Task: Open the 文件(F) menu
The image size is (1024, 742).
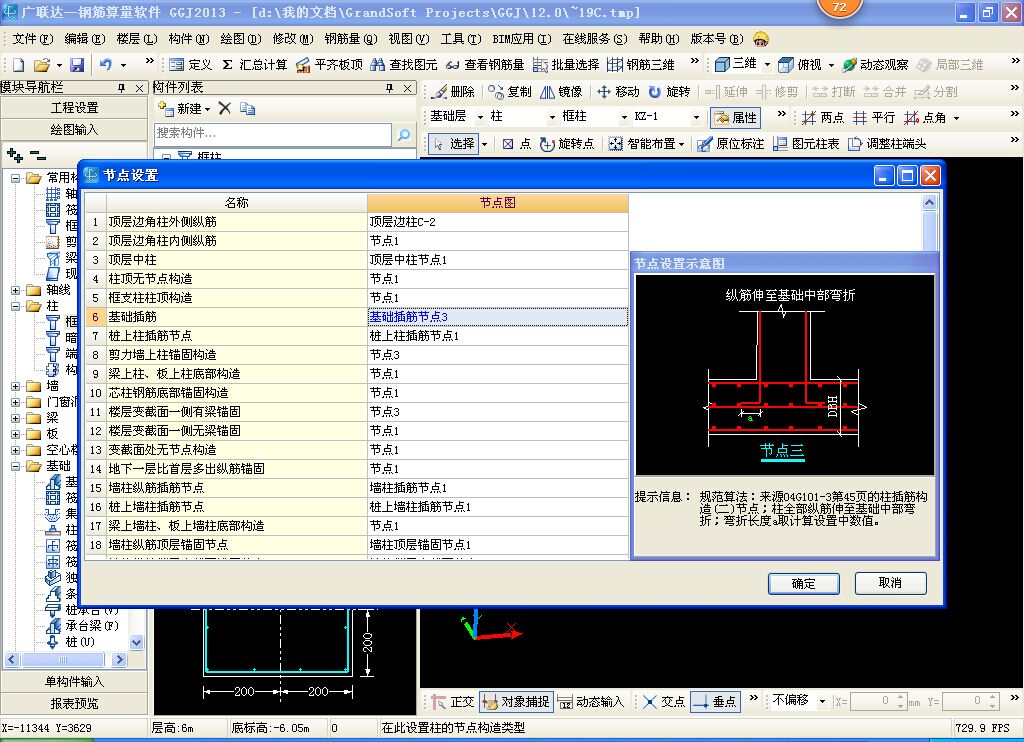Action: pyautogui.click(x=33, y=39)
